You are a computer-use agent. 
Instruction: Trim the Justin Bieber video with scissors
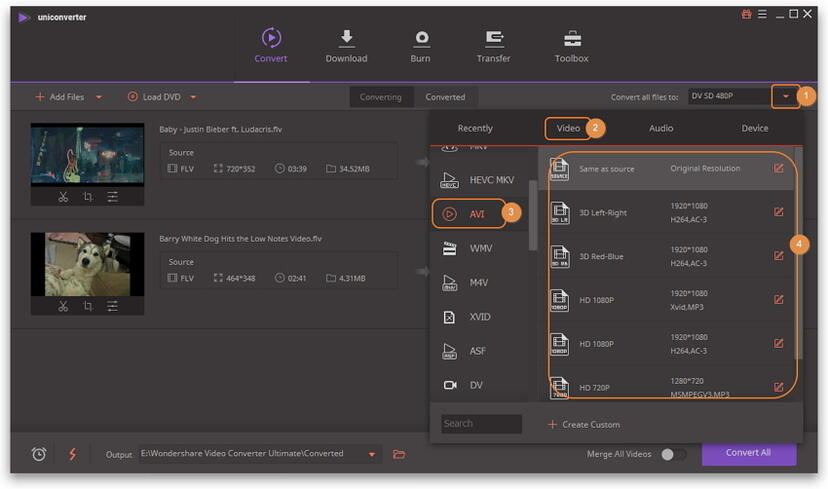[x=63, y=197]
